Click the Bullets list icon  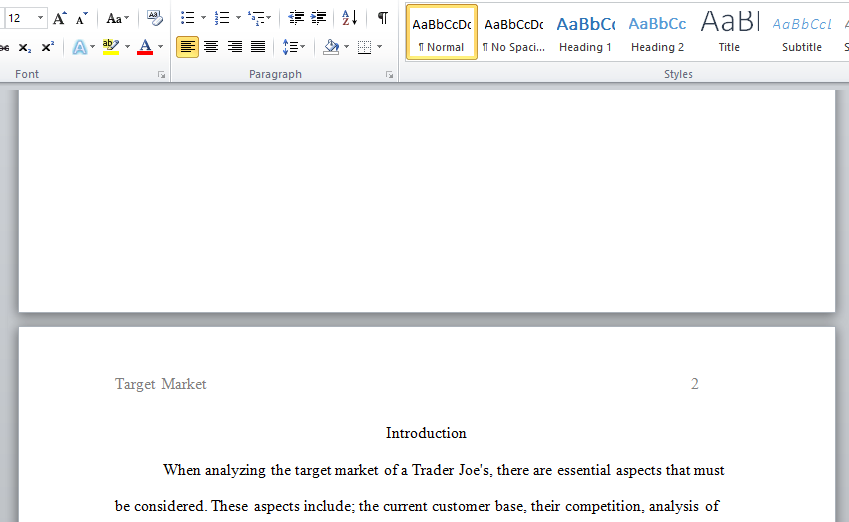188,18
